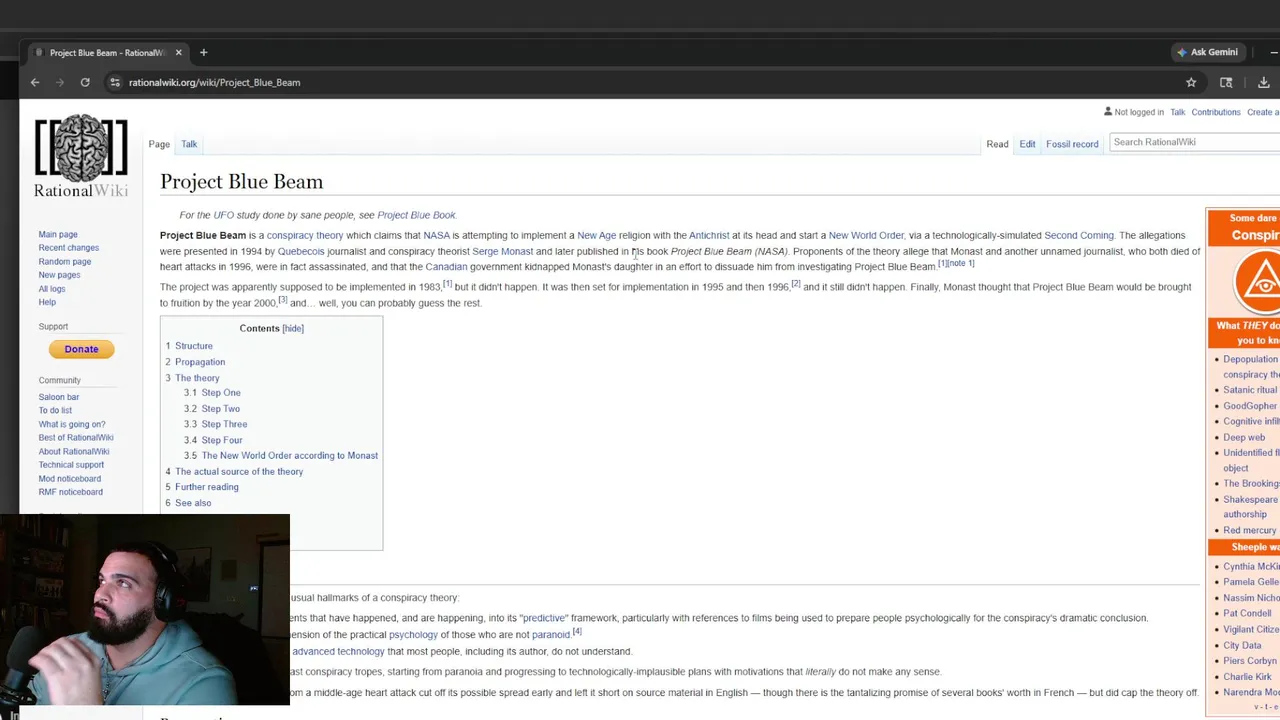Follow the NASA link in intro
The width and height of the screenshot is (1280, 720).
(436, 236)
